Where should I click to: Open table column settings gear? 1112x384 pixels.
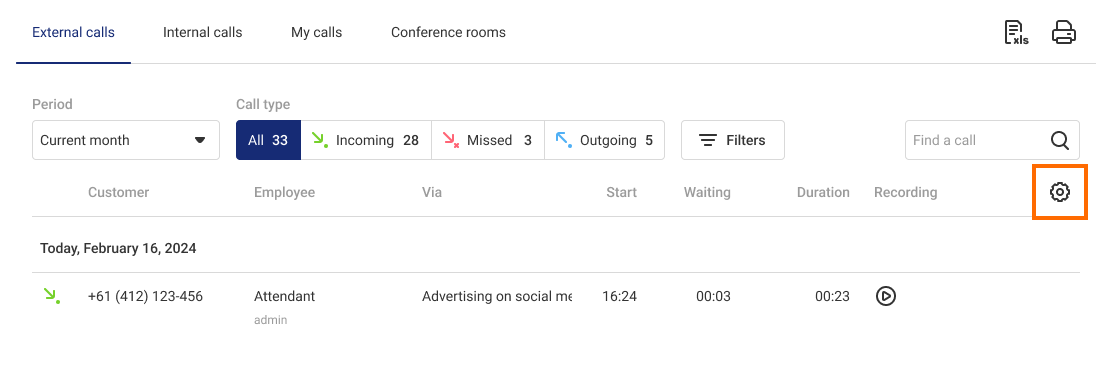pyautogui.click(x=1060, y=192)
